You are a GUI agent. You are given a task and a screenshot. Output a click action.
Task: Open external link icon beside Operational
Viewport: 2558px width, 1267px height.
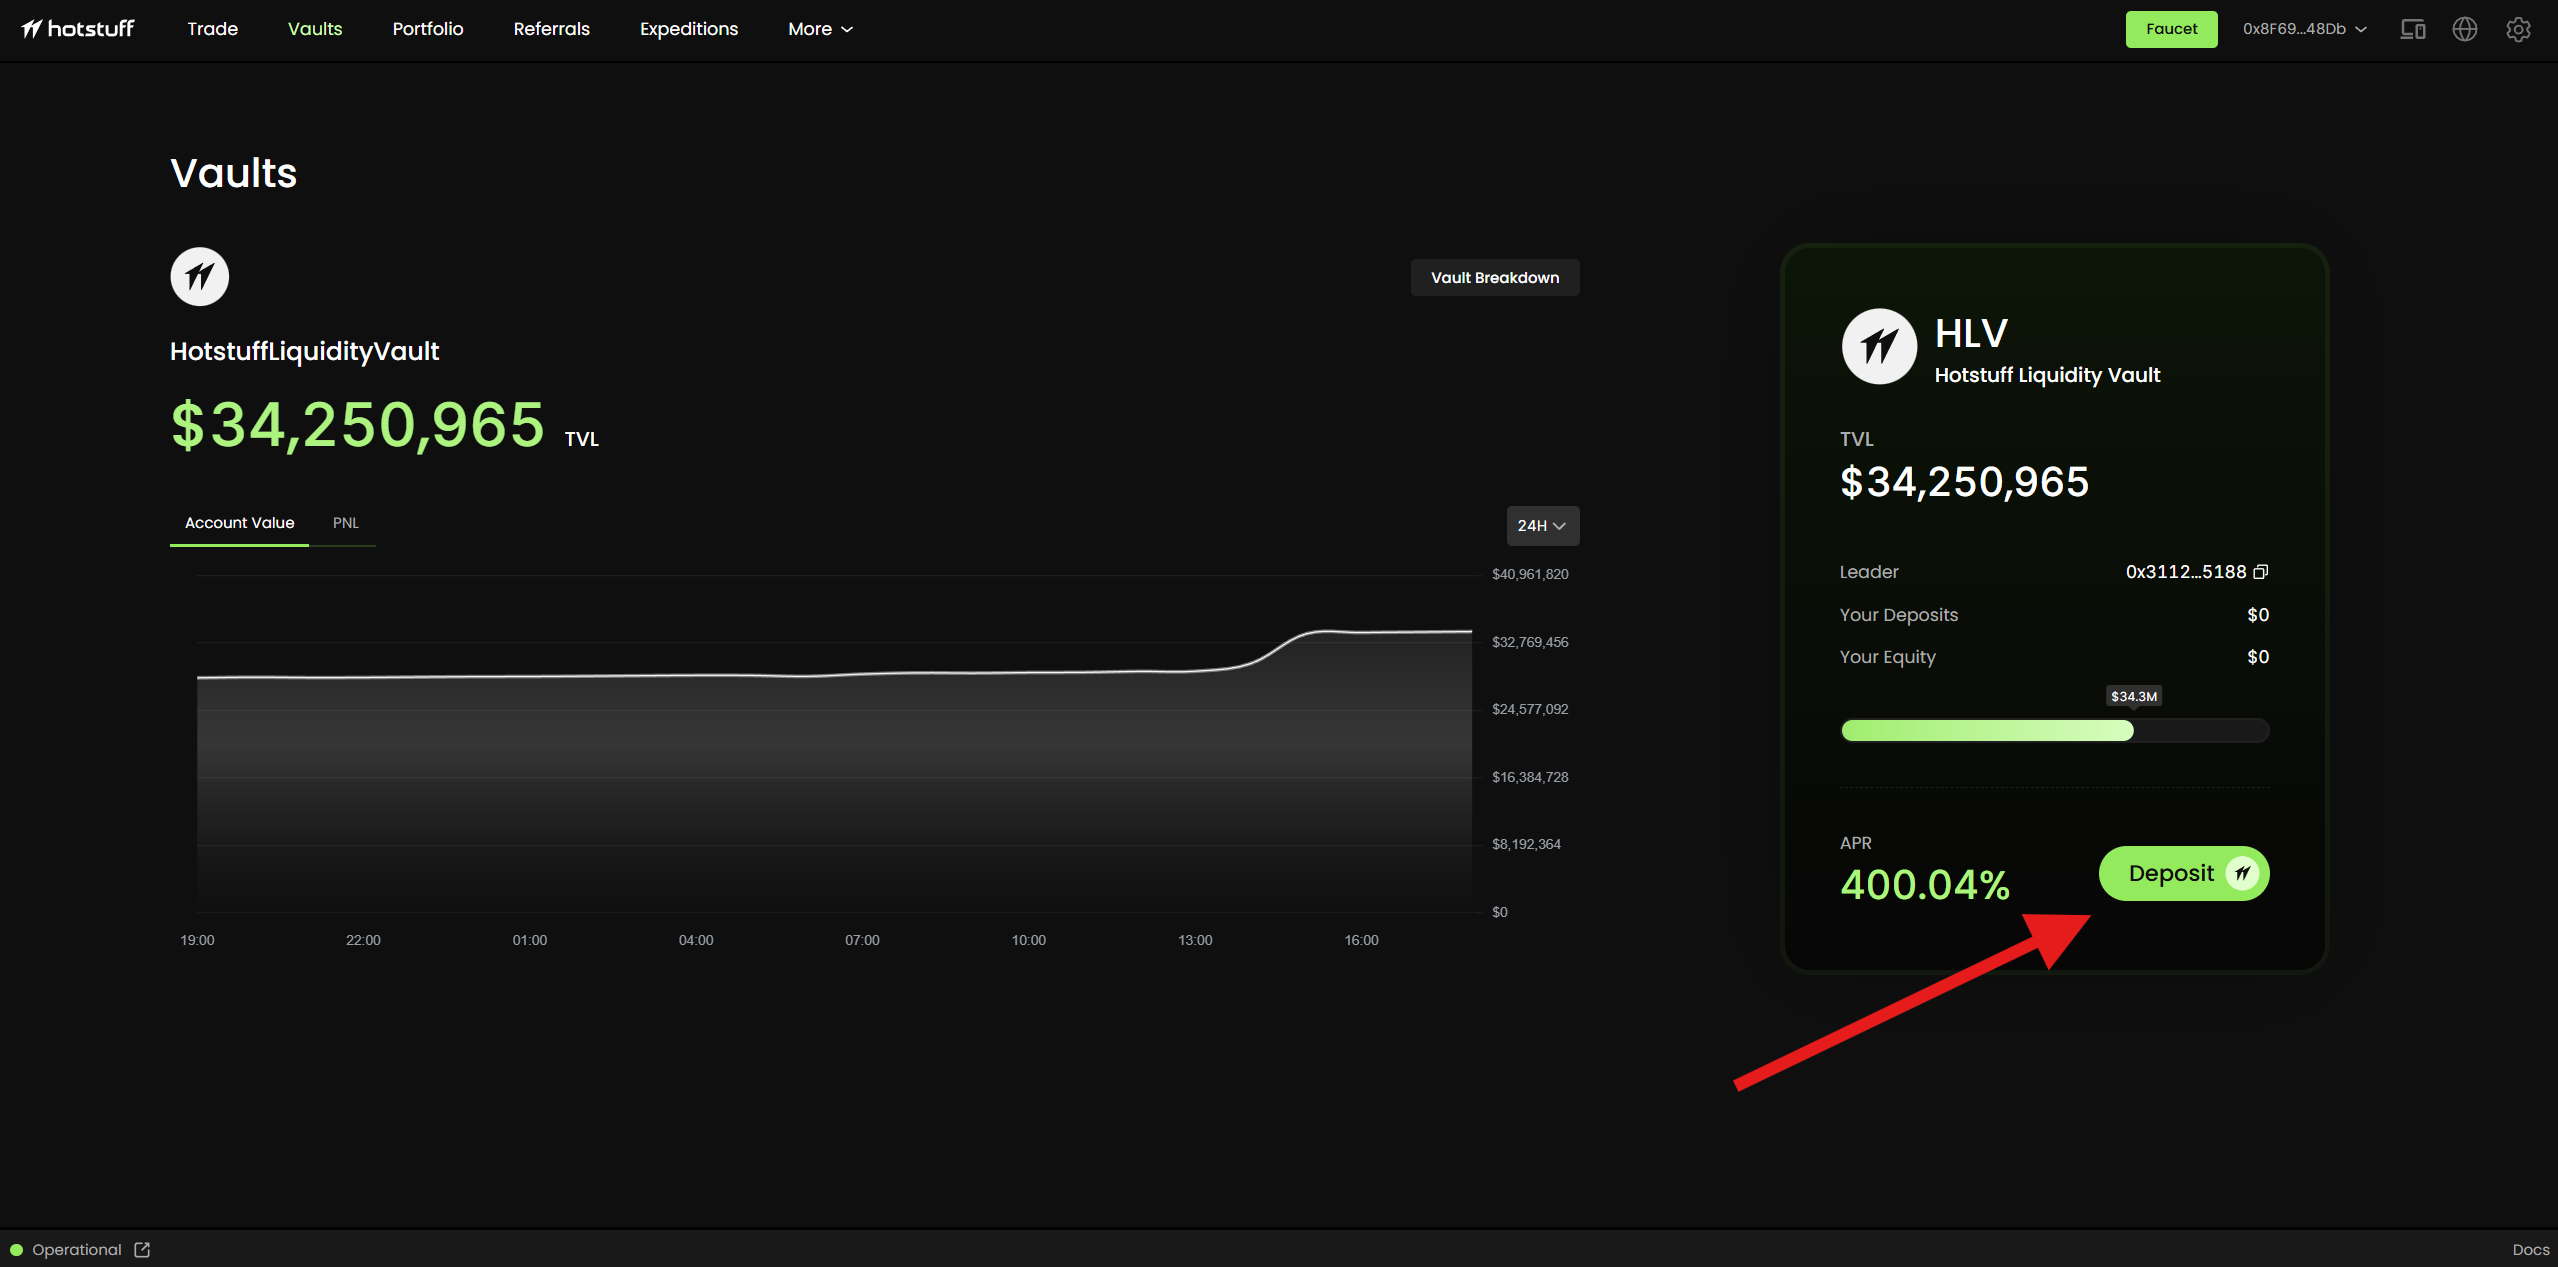pyautogui.click(x=142, y=1250)
